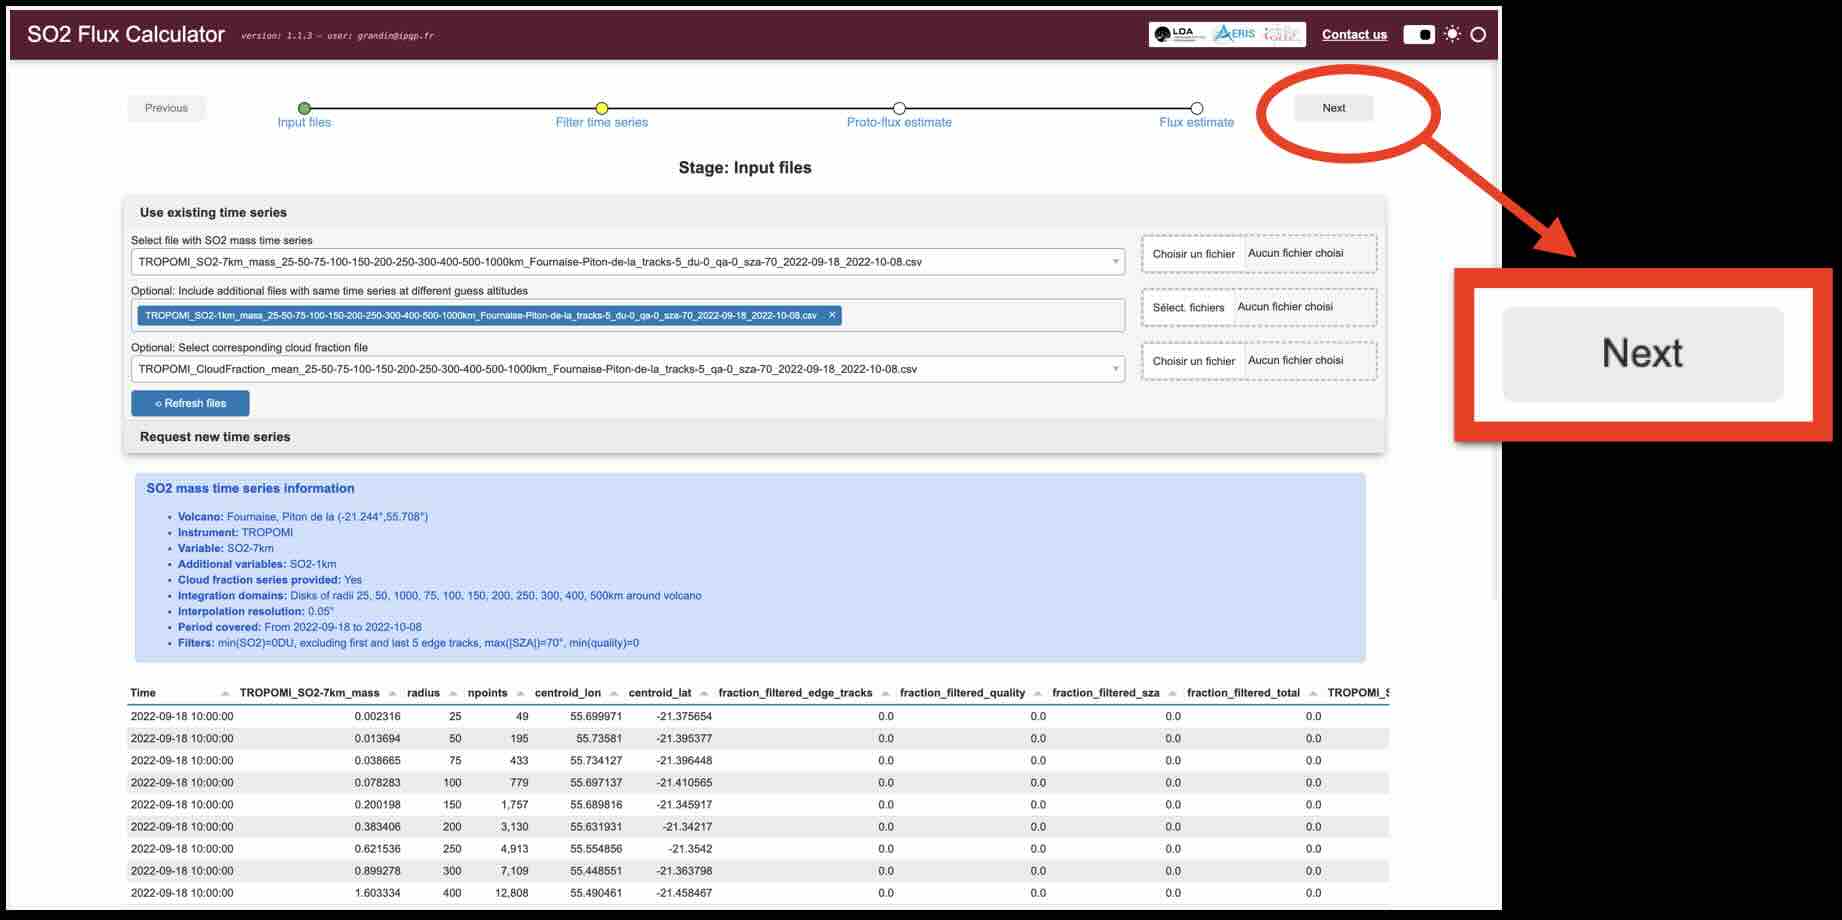Viewport: 1842px width, 920px height.
Task: Sort by npoints column sort arrow
Action: point(521,693)
